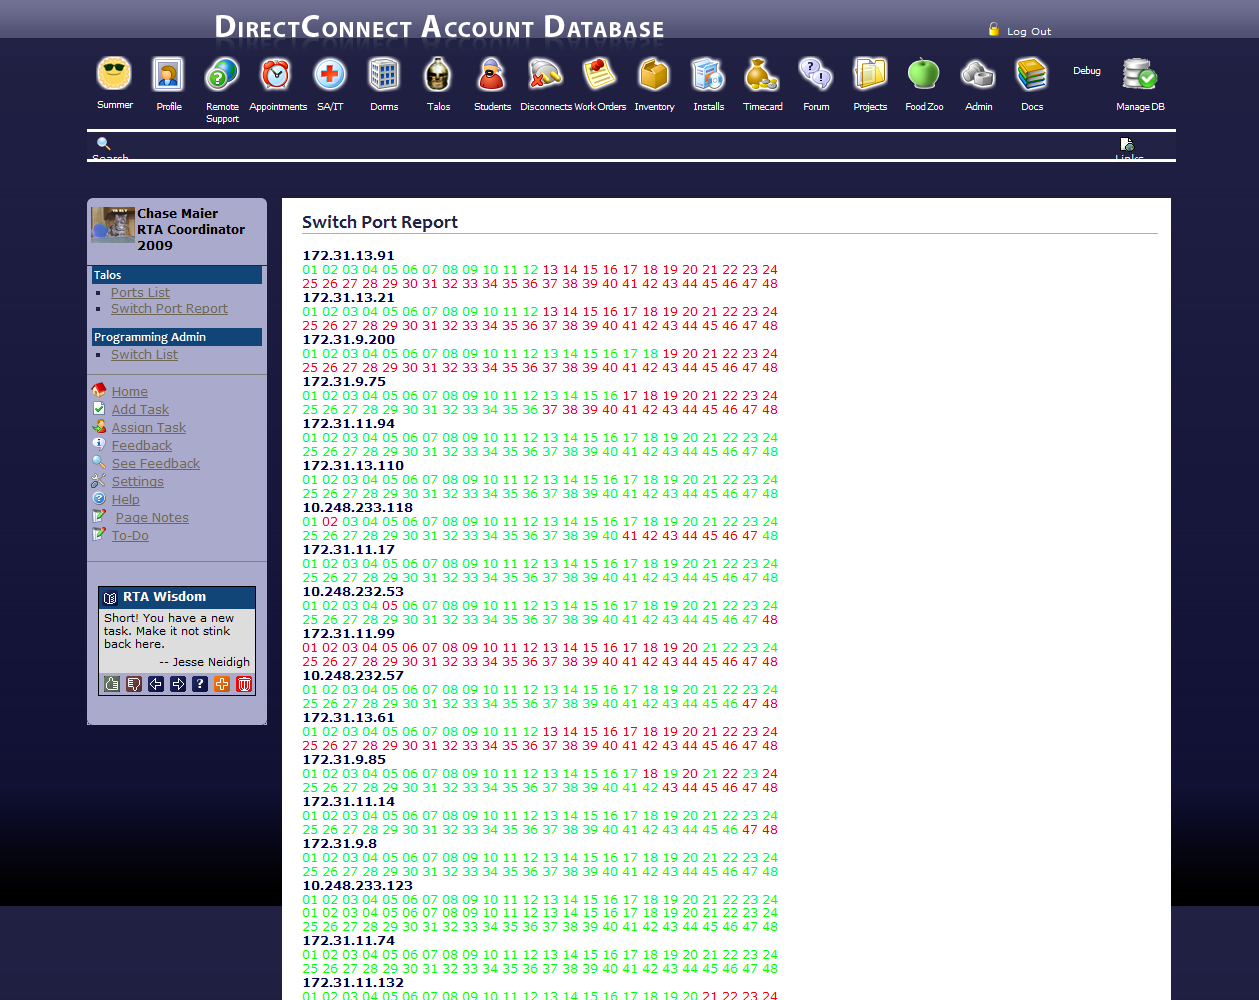
Task: Open the Feedback sidebar link
Action: click(x=141, y=446)
